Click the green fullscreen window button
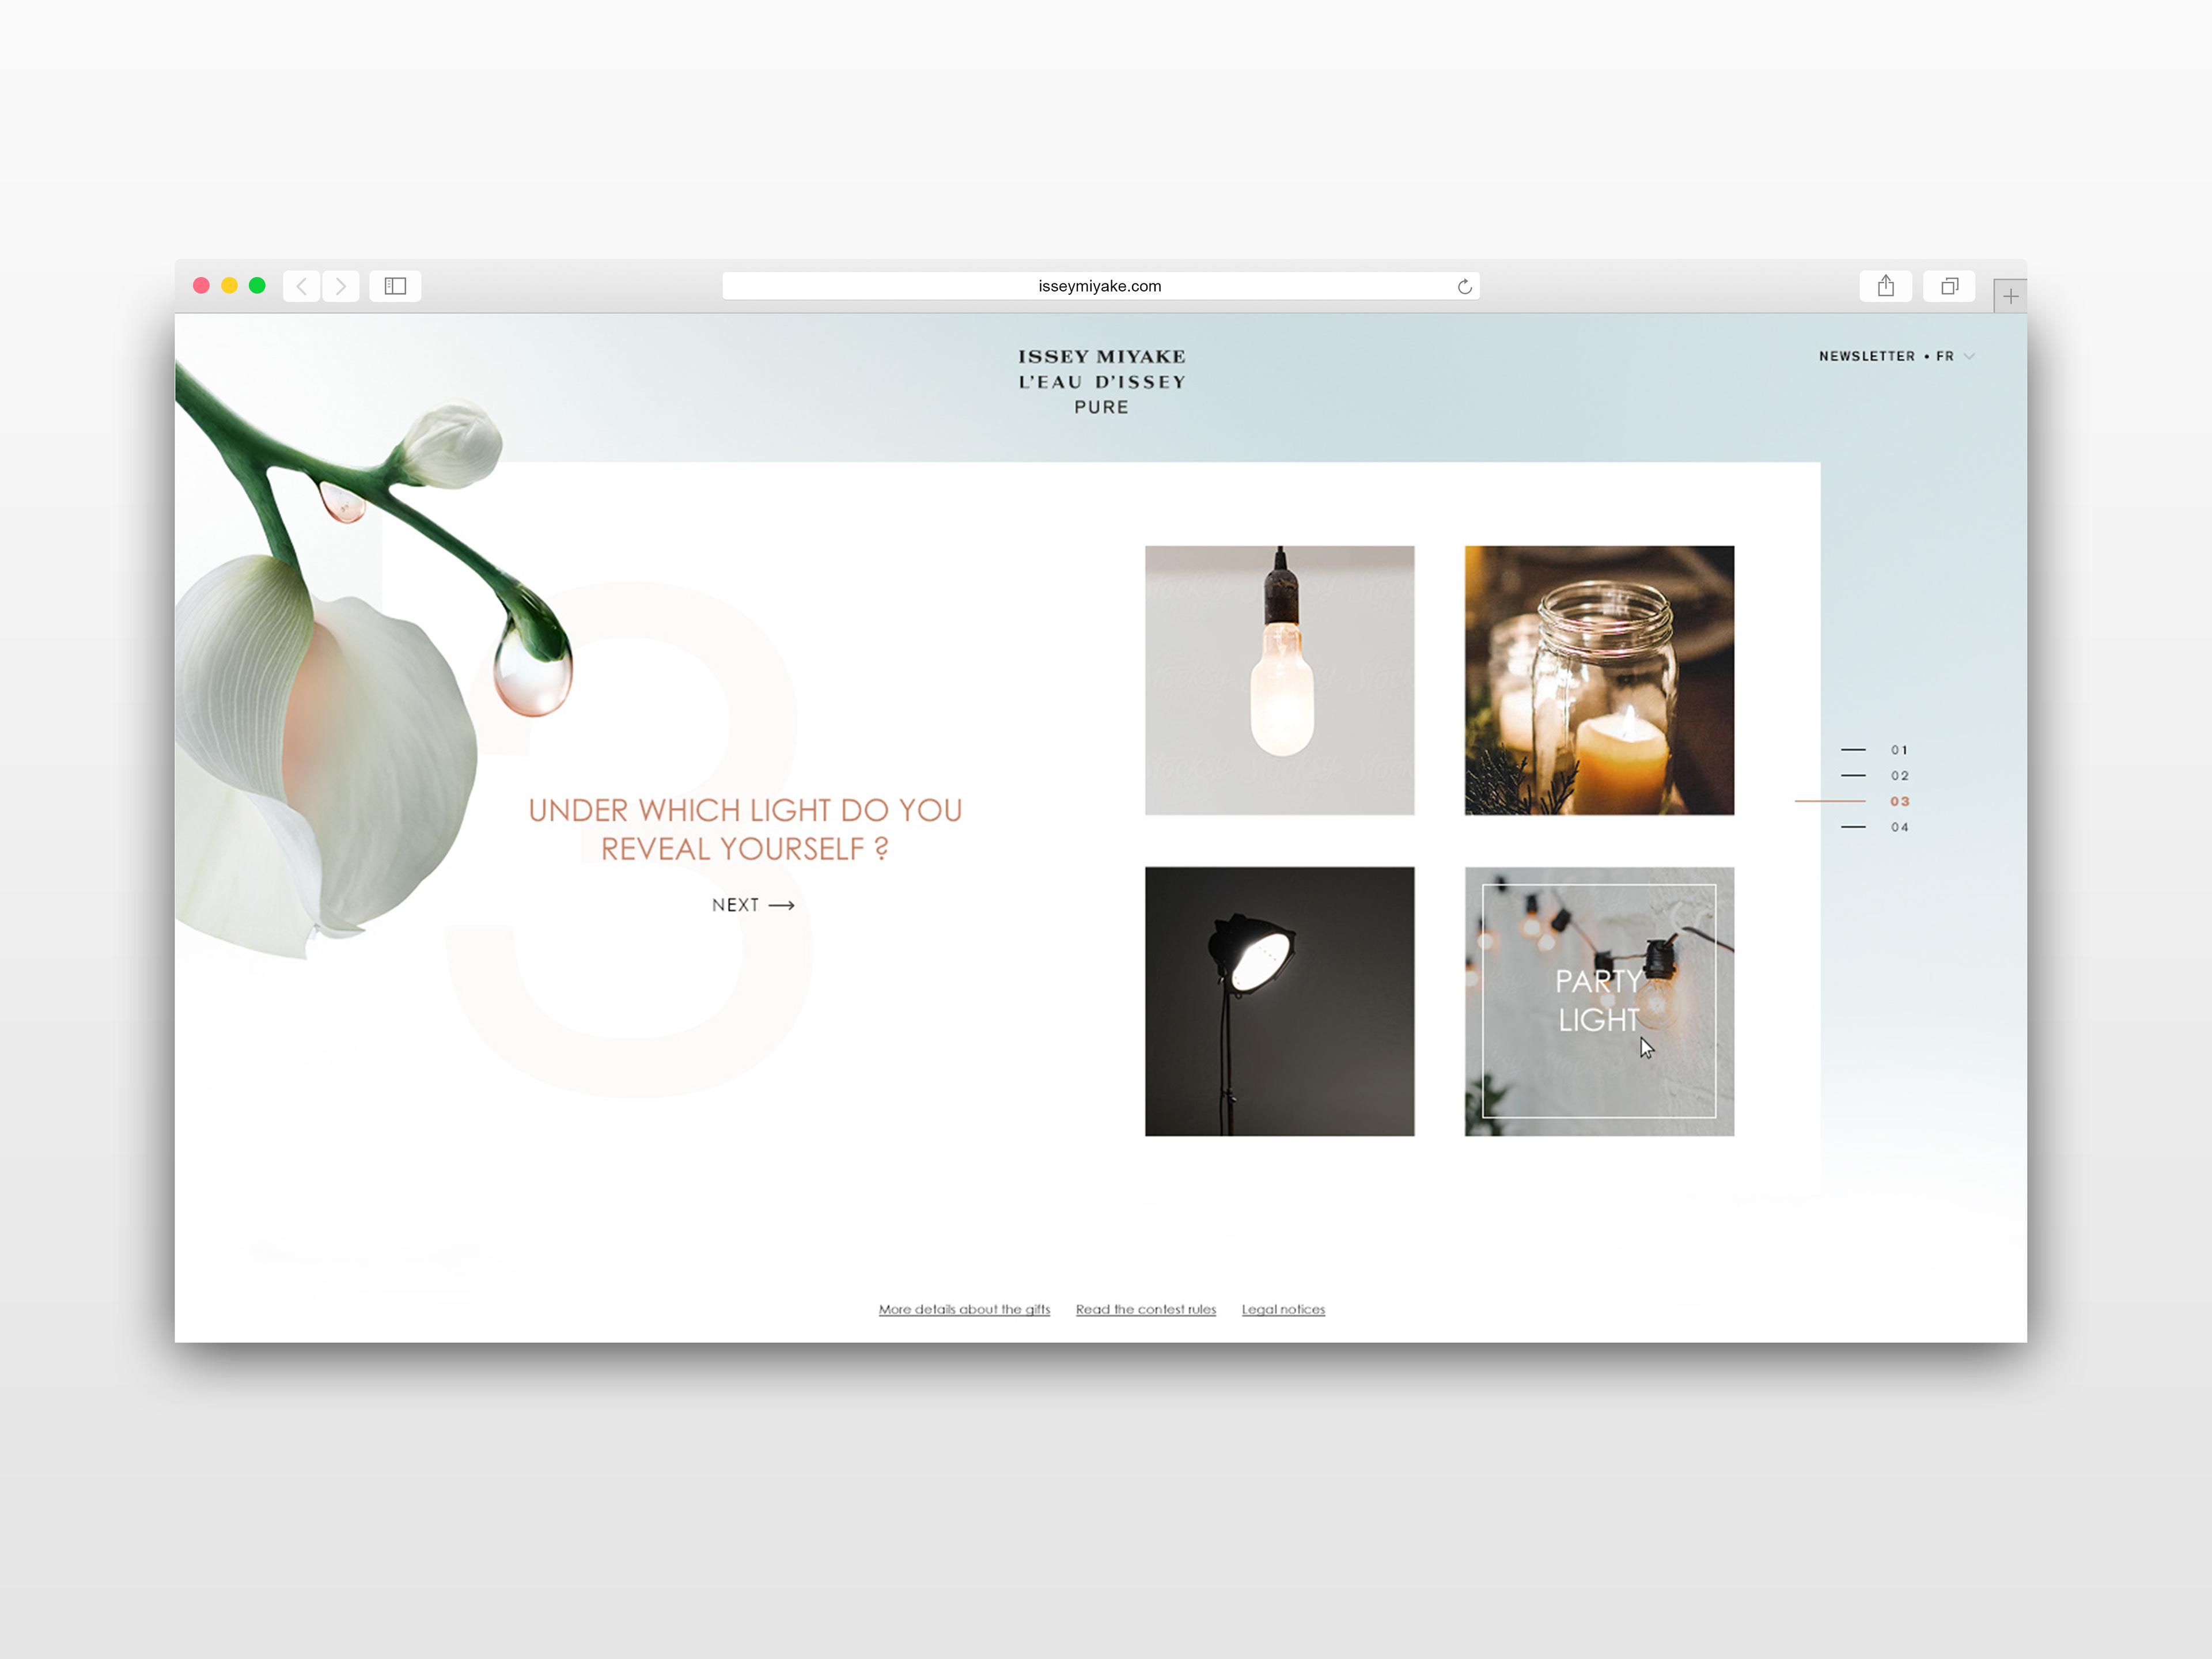 (257, 285)
